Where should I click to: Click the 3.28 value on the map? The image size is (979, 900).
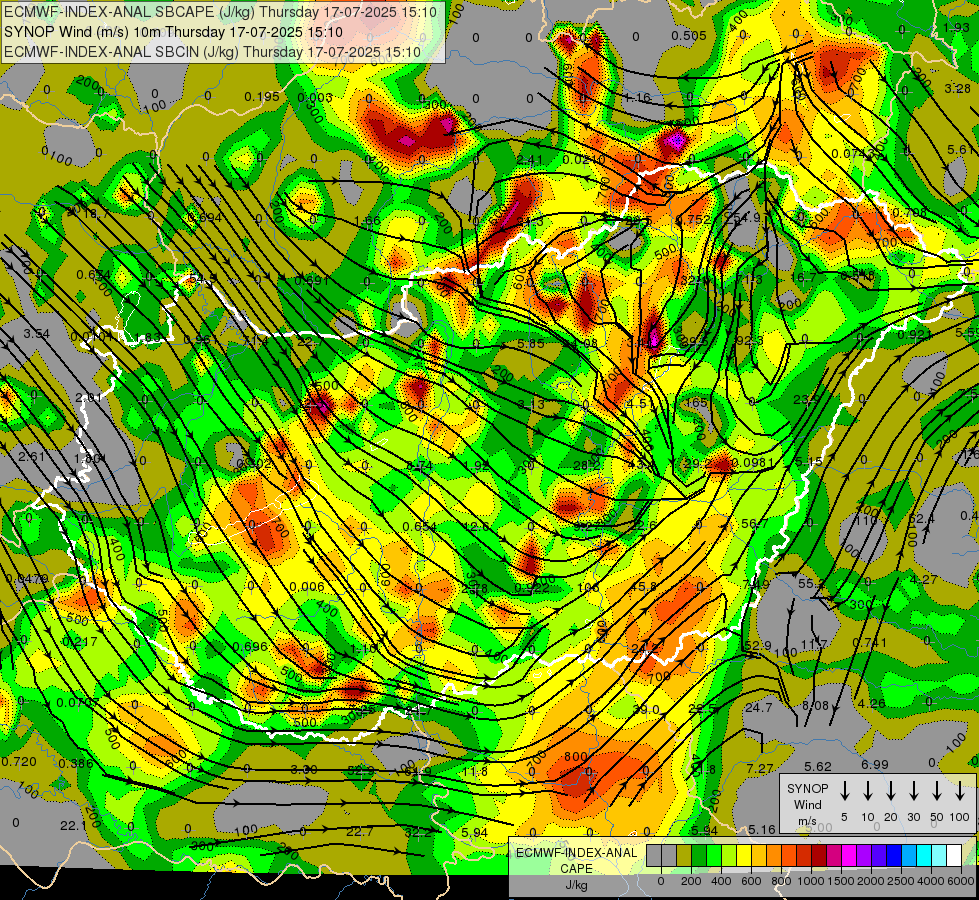(x=958, y=89)
